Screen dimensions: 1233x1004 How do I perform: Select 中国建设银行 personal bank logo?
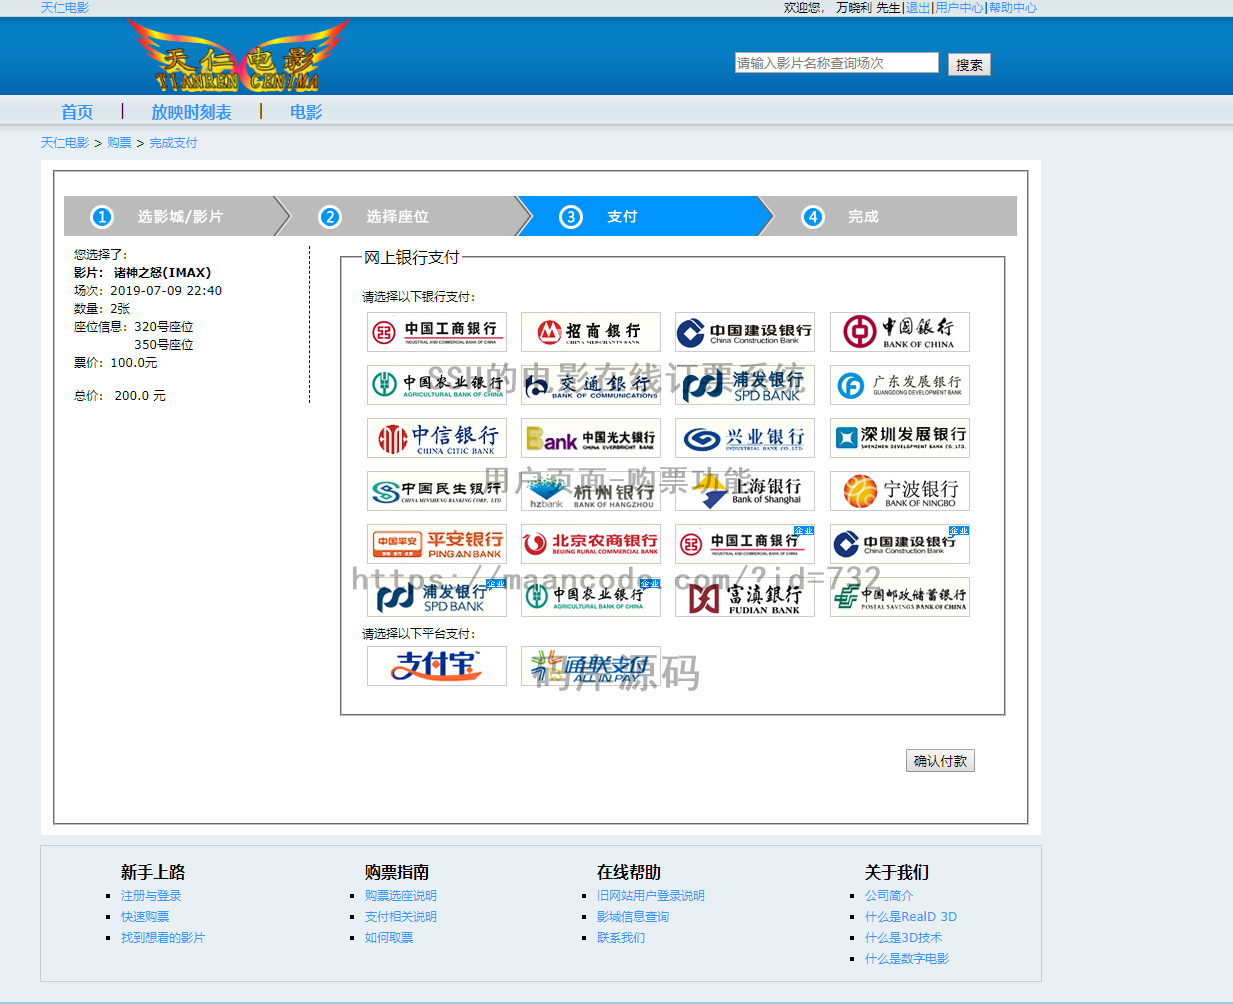(x=745, y=332)
